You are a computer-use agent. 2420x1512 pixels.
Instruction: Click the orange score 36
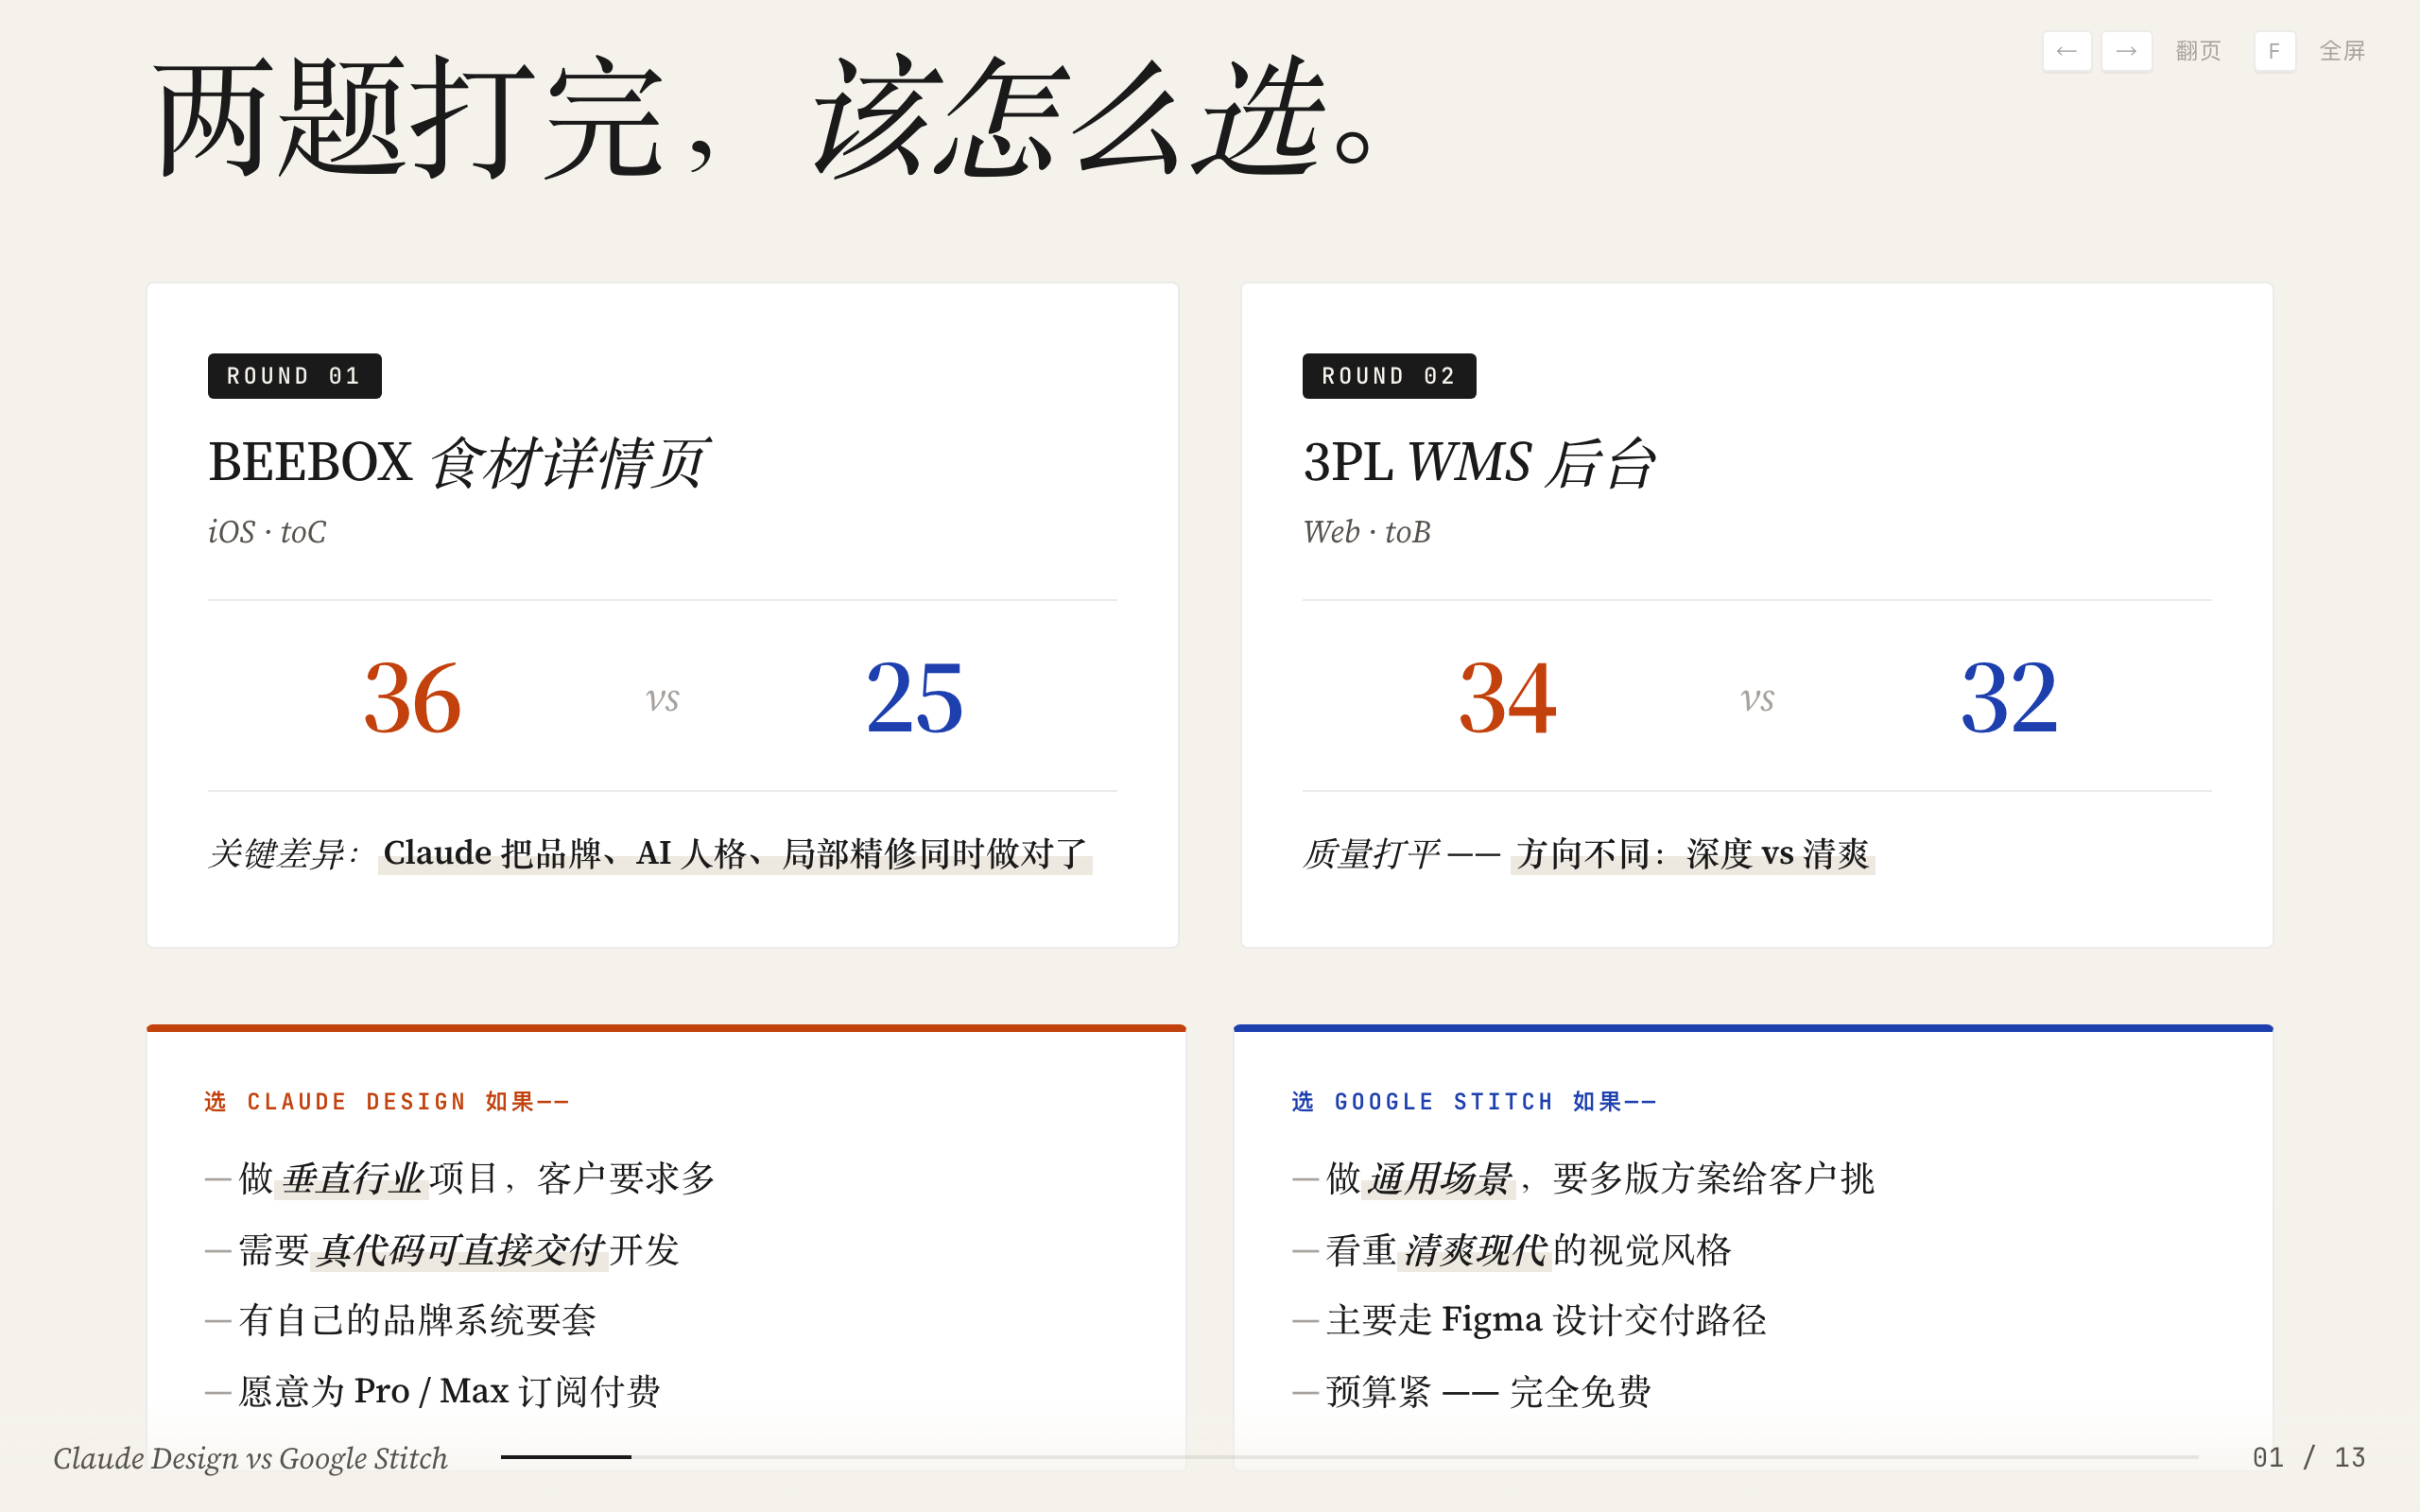412,698
